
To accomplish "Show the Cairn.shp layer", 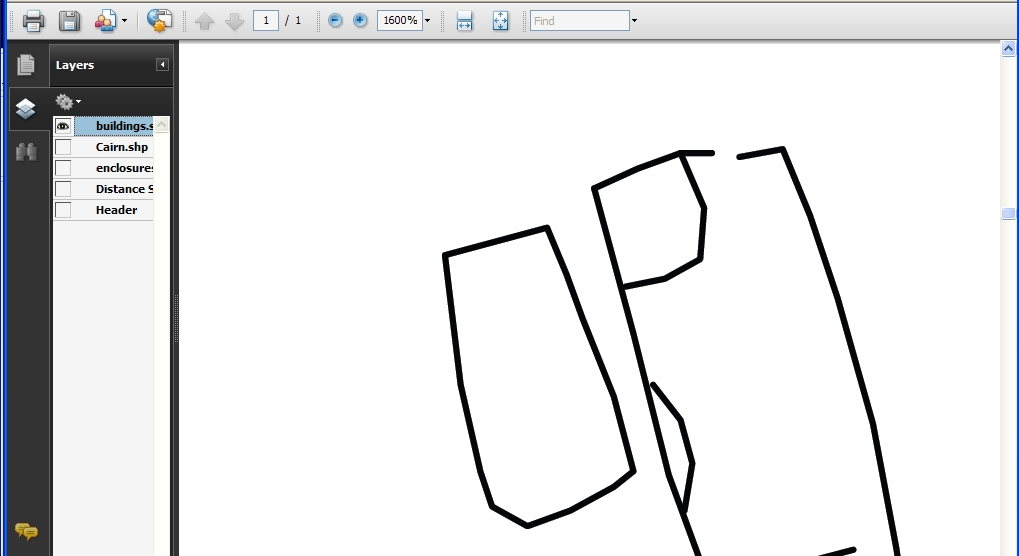I will pyautogui.click(x=63, y=147).
